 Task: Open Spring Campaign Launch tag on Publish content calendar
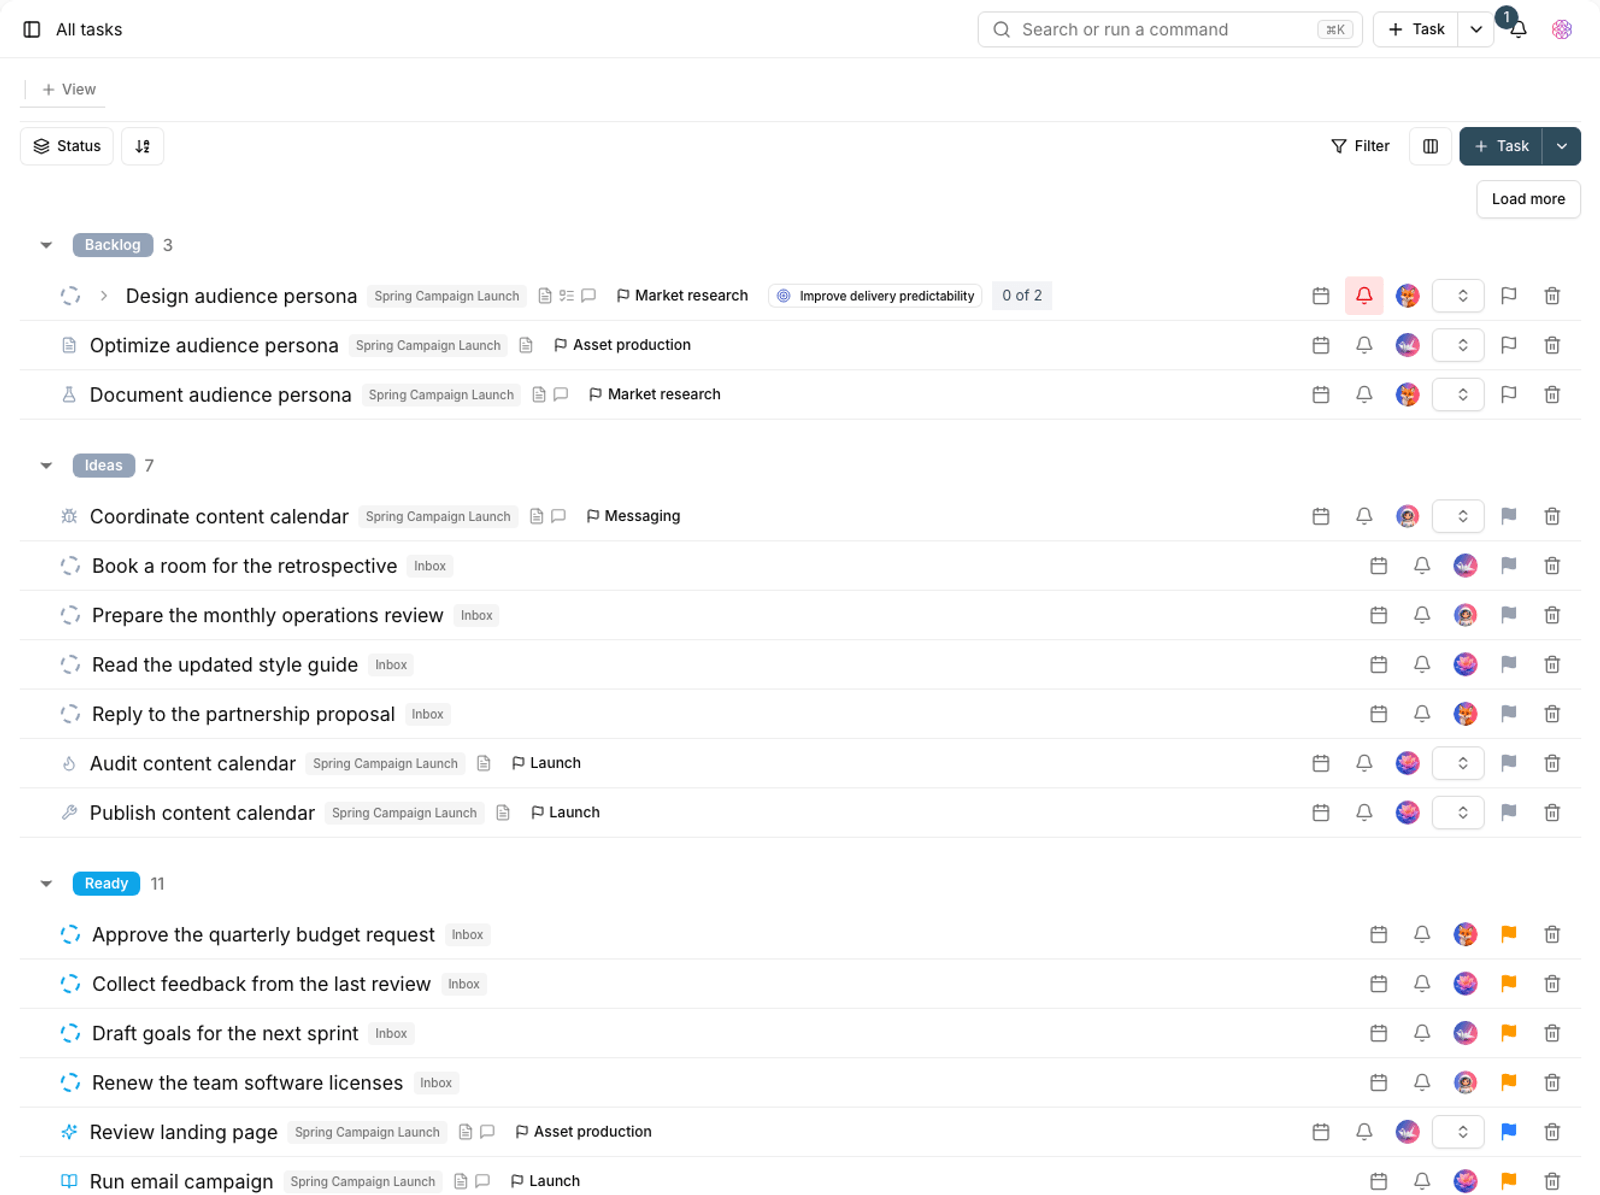[404, 813]
